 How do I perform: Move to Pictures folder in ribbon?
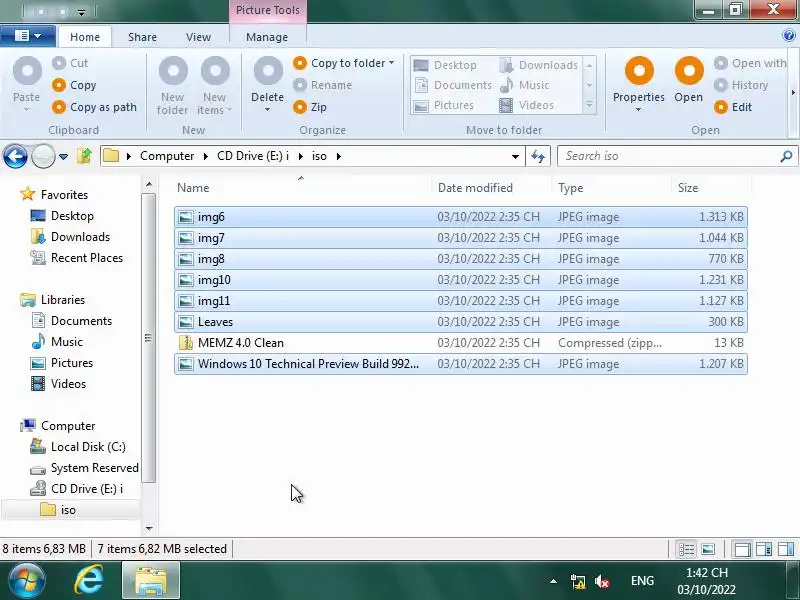(443, 105)
